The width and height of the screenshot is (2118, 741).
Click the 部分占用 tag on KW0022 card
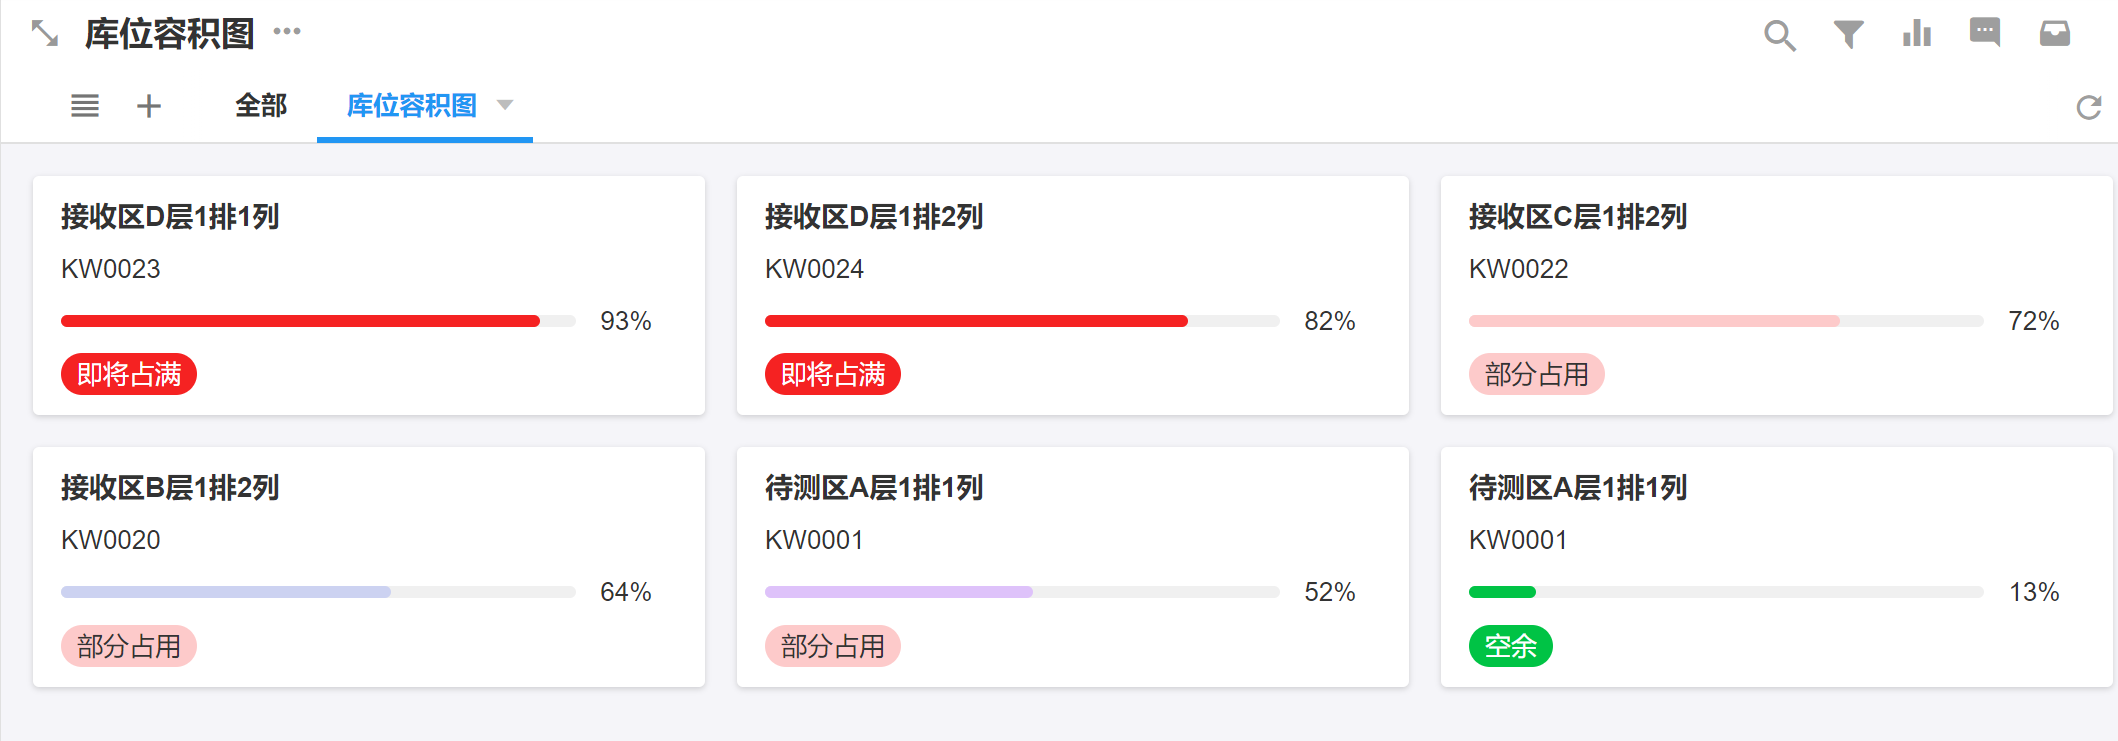point(1536,374)
